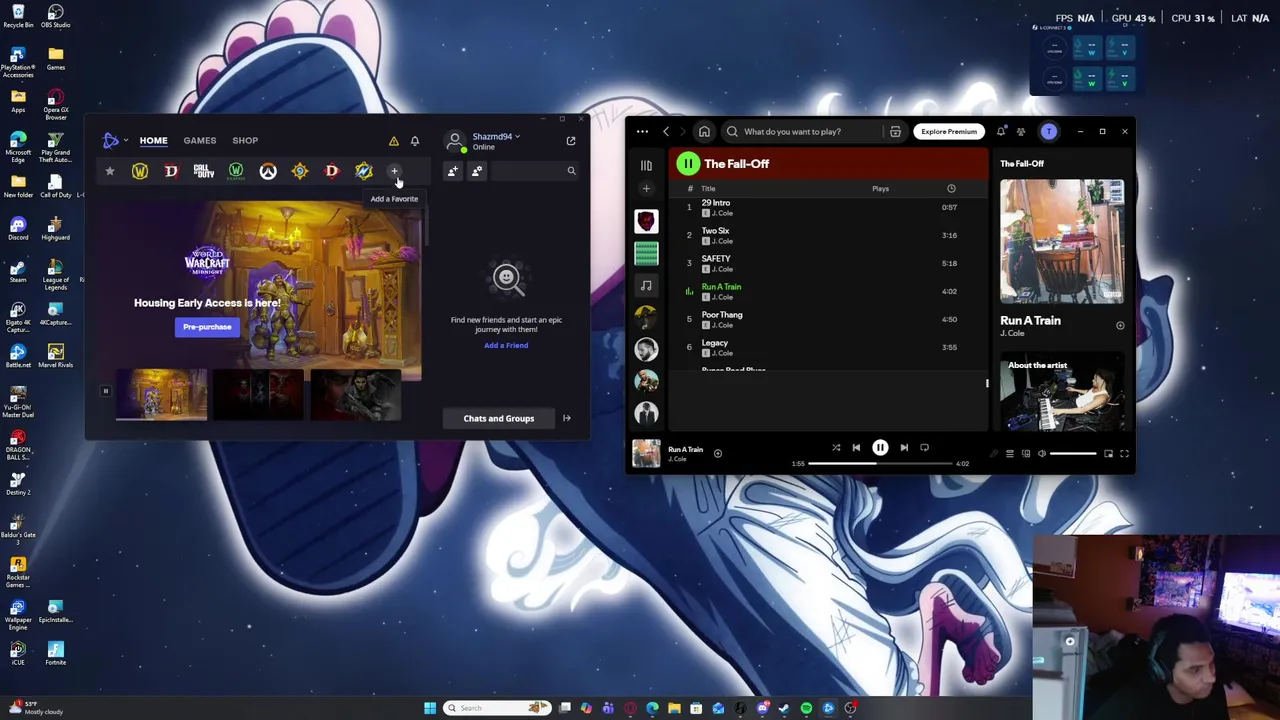The image size is (1280, 720).
Task: Go to Spotify Home
Action: 704,131
